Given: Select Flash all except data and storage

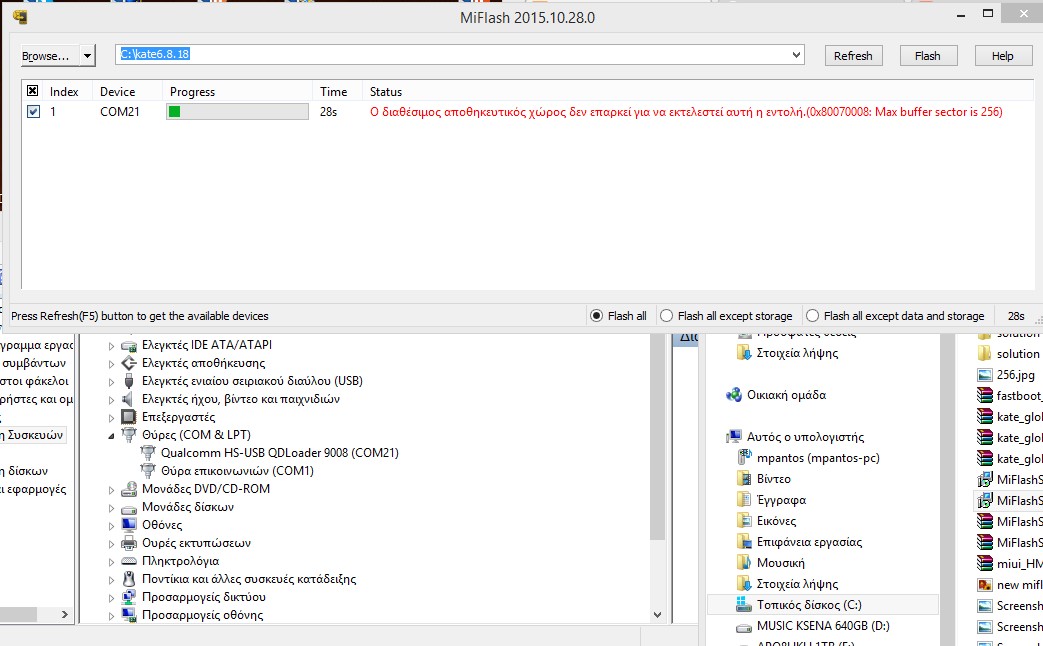Looking at the screenshot, I should (813, 316).
